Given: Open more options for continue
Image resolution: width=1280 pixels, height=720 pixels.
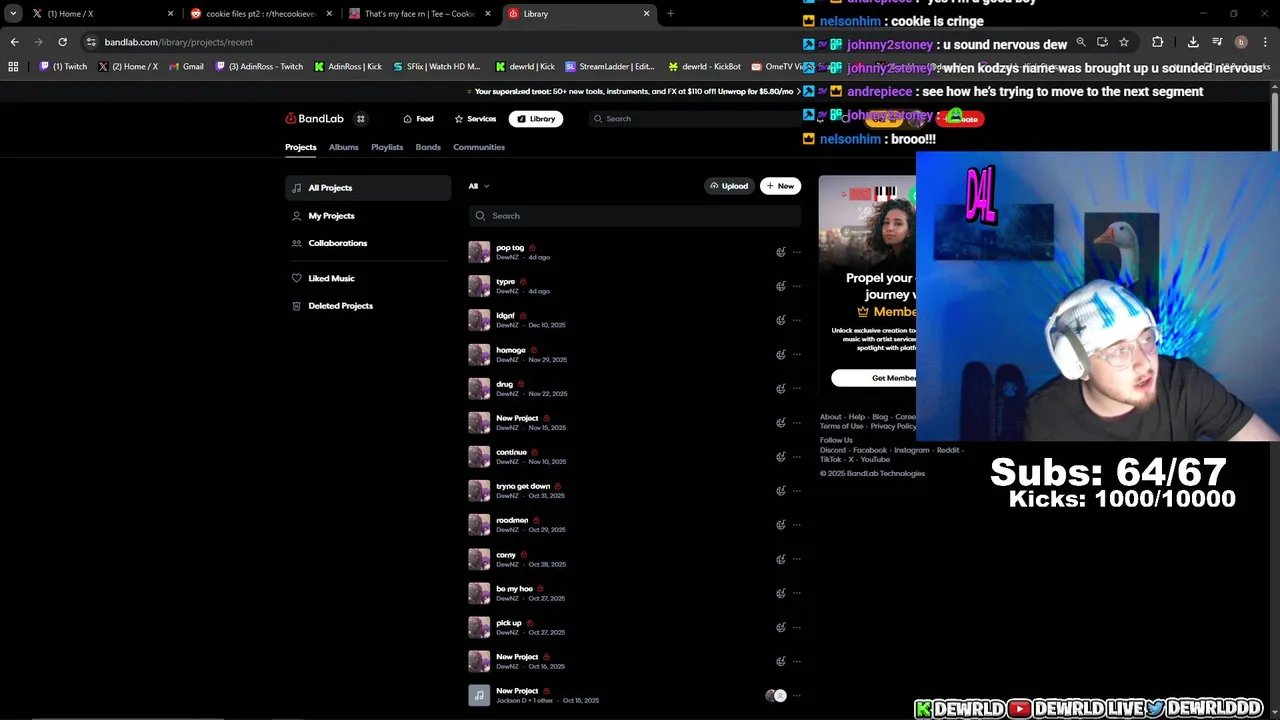Looking at the screenshot, I should click(797, 457).
